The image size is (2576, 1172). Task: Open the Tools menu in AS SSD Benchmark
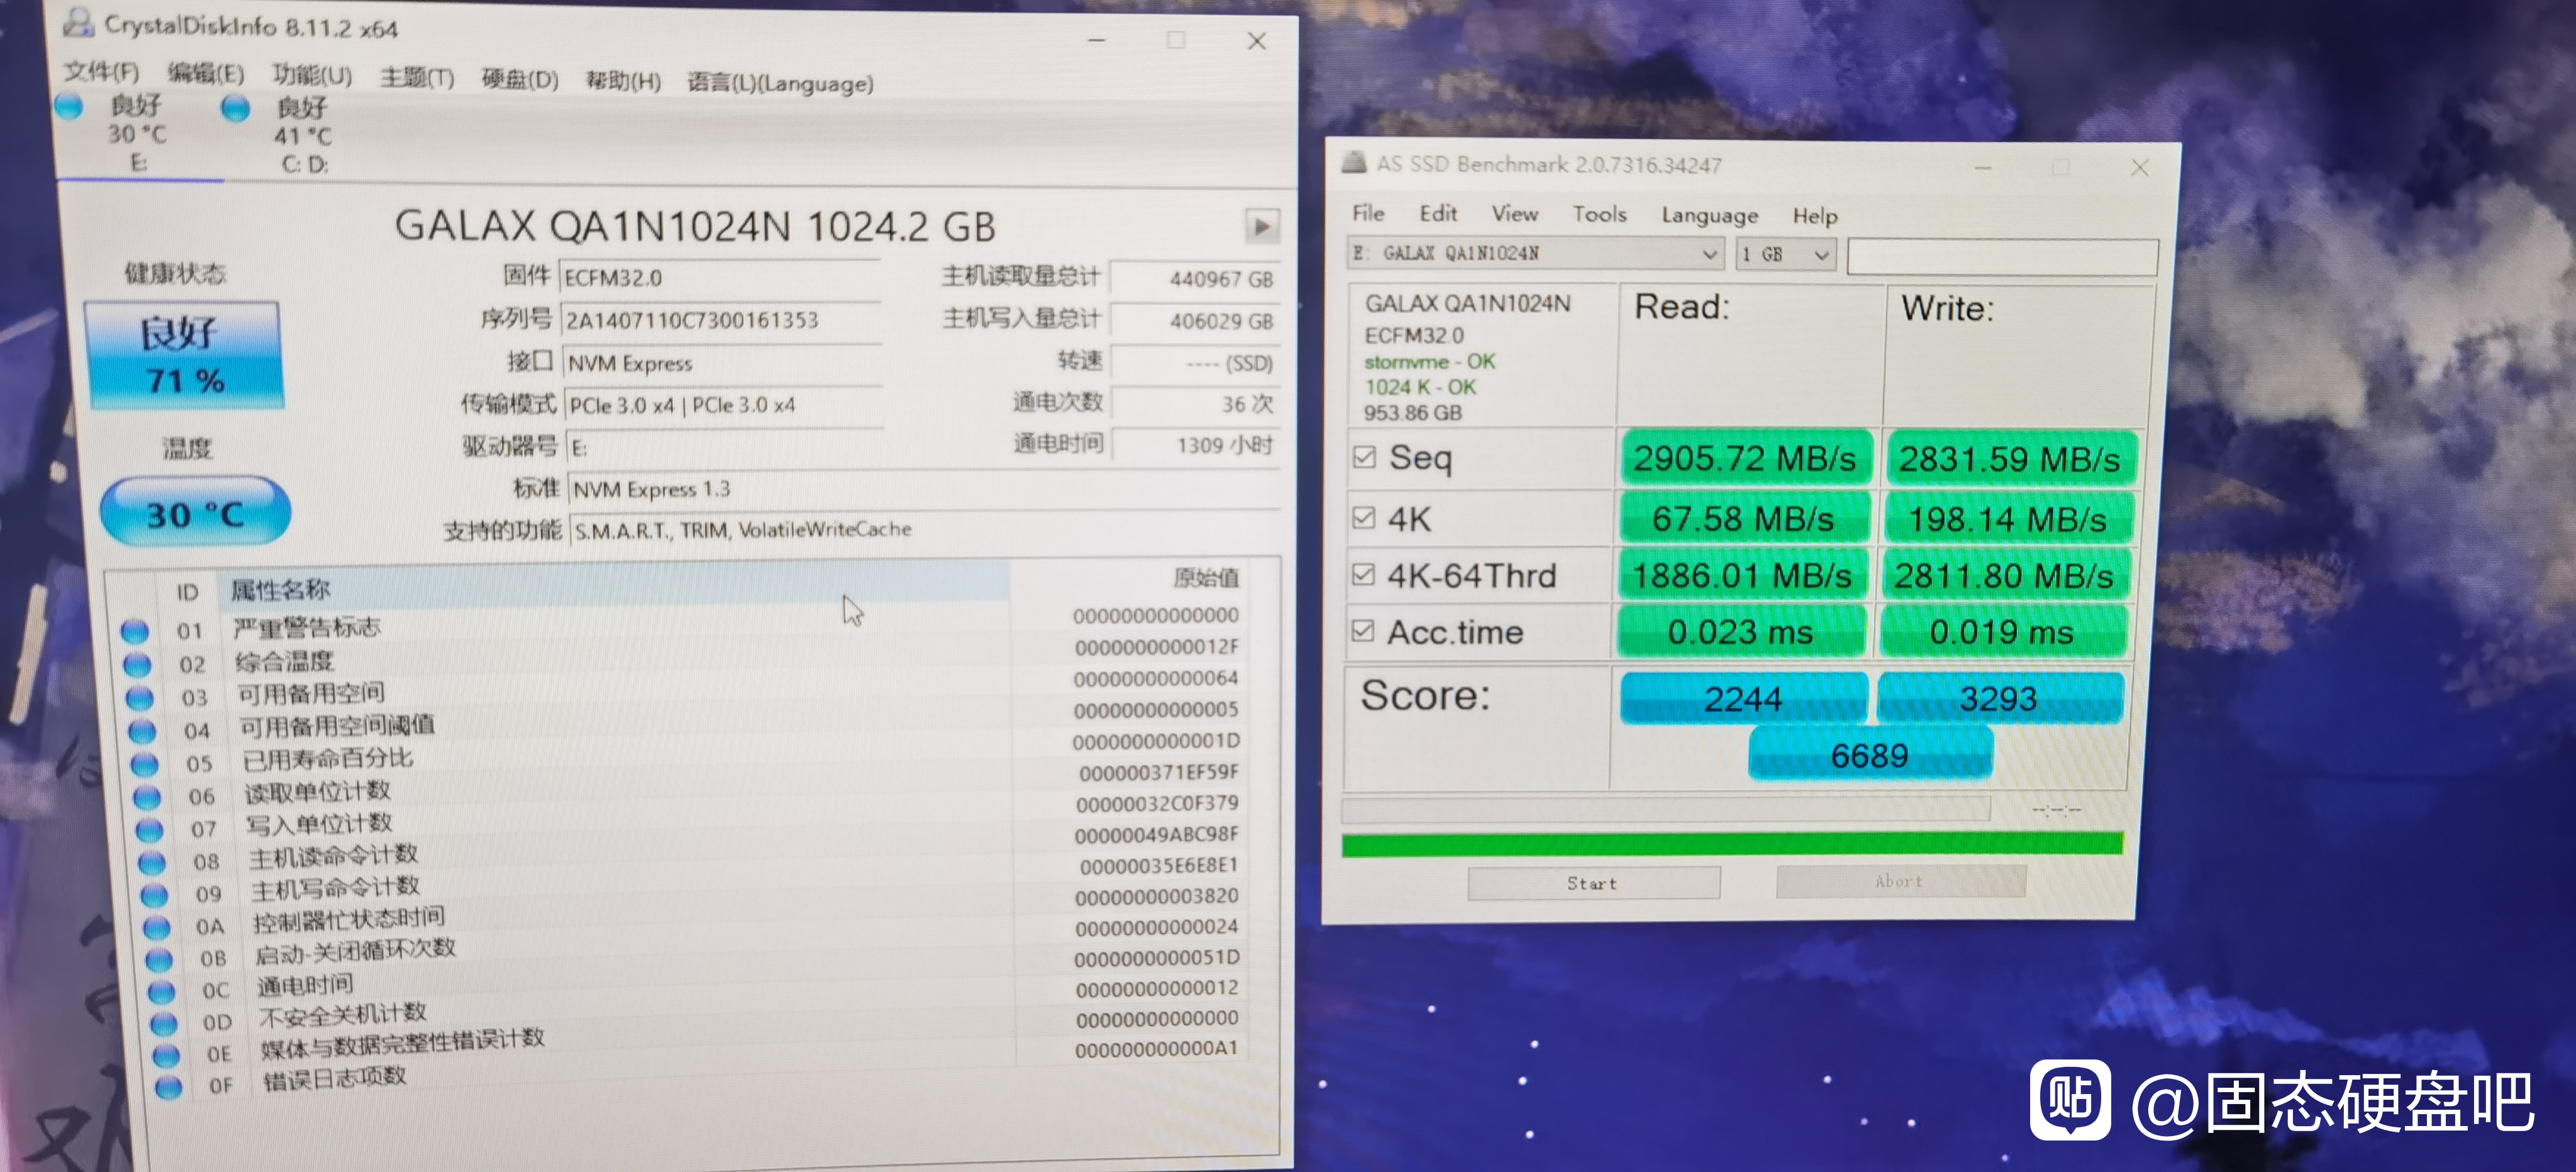click(x=1599, y=214)
